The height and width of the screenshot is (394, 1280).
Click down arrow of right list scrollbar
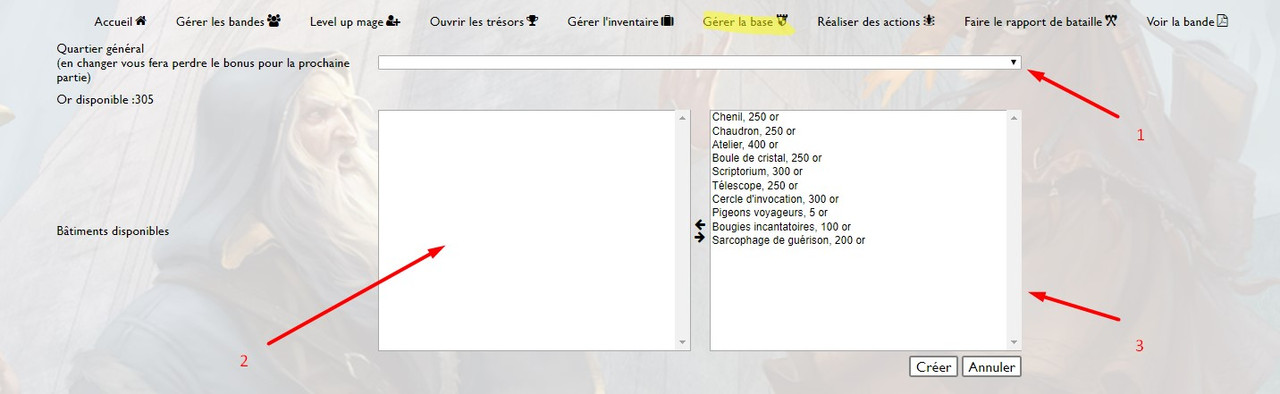[x=1014, y=342]
